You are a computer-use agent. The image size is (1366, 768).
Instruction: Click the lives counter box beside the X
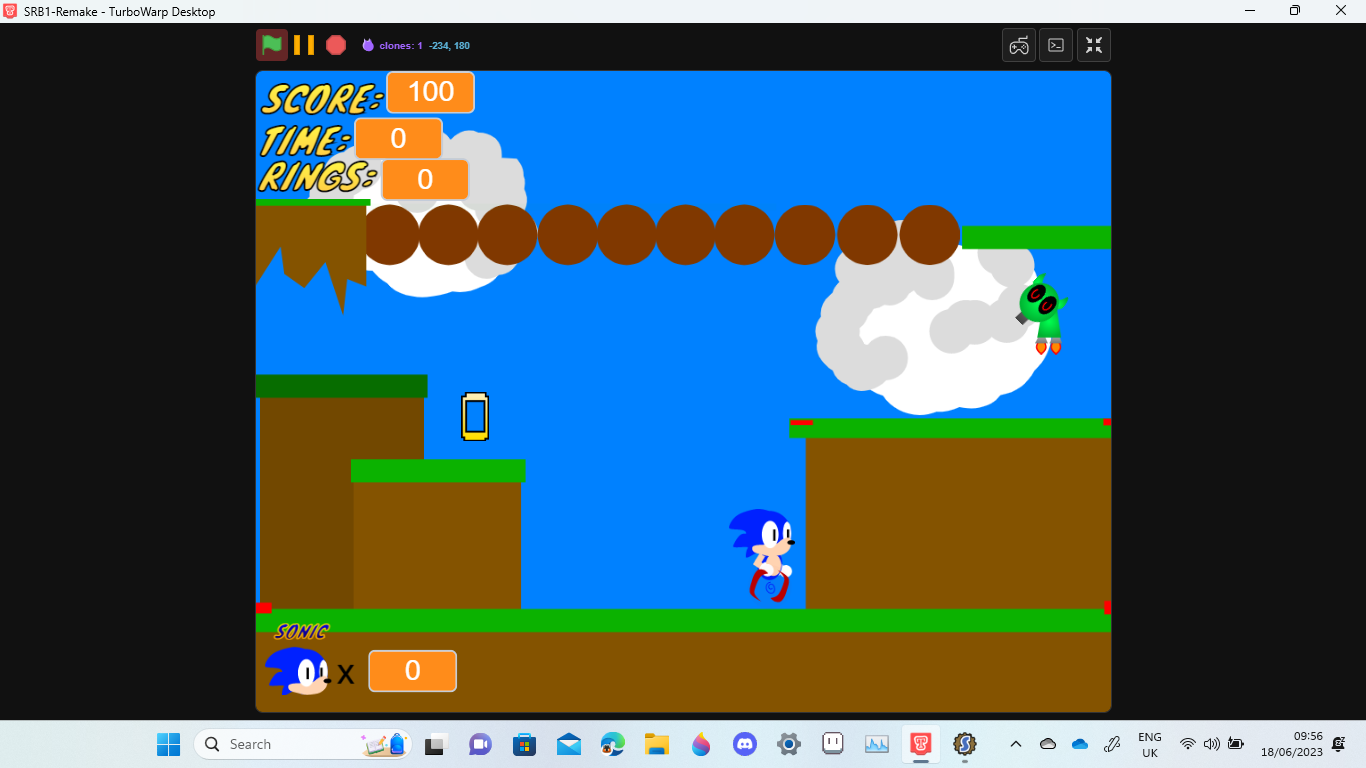(413, 671)
